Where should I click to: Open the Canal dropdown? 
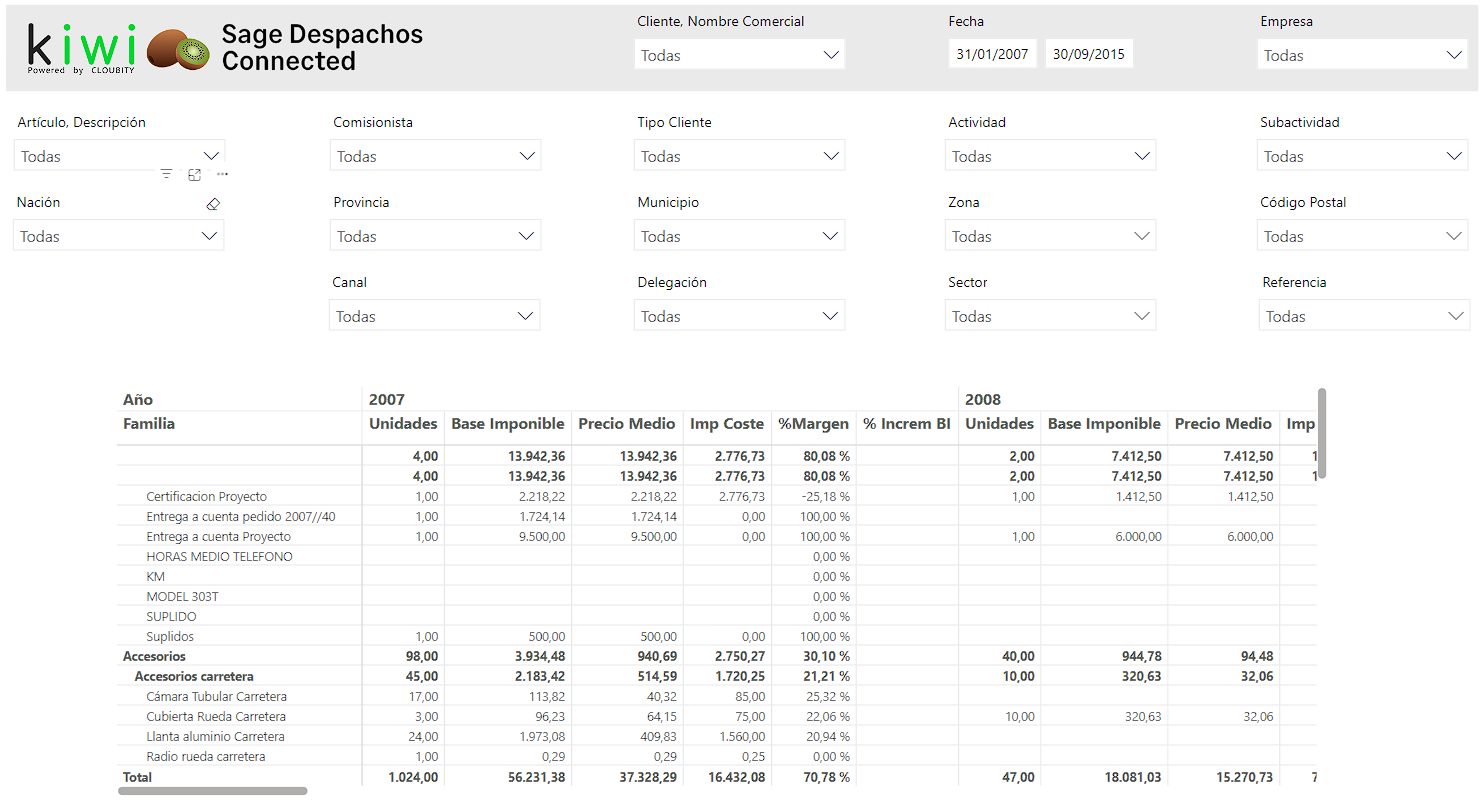coord(435,316)
